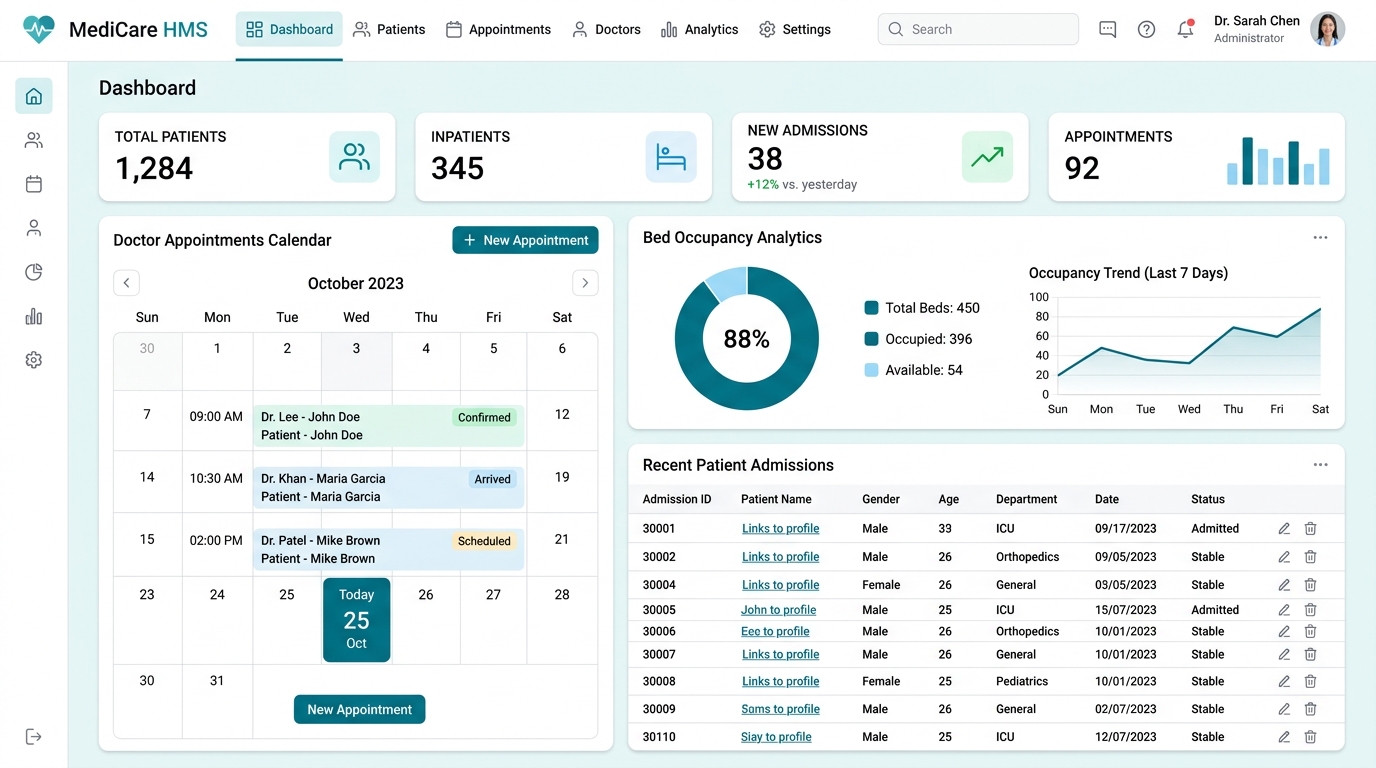
Task: Click the logout icon in sidebar
Action: pyautogui.click(x=34, y=737)
